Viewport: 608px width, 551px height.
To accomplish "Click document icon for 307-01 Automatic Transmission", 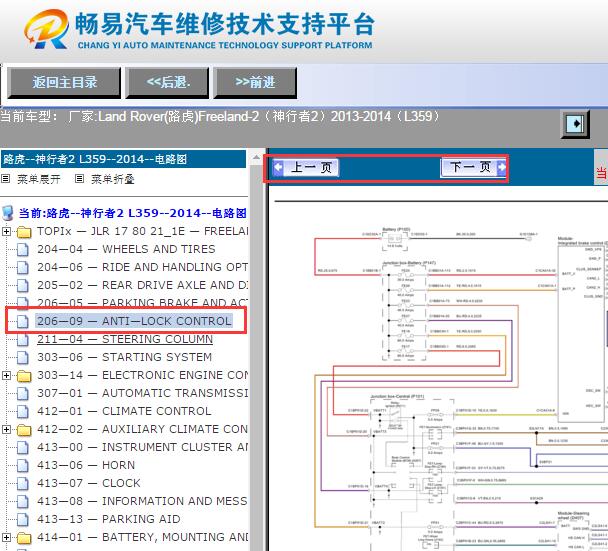I will (23, 394).
